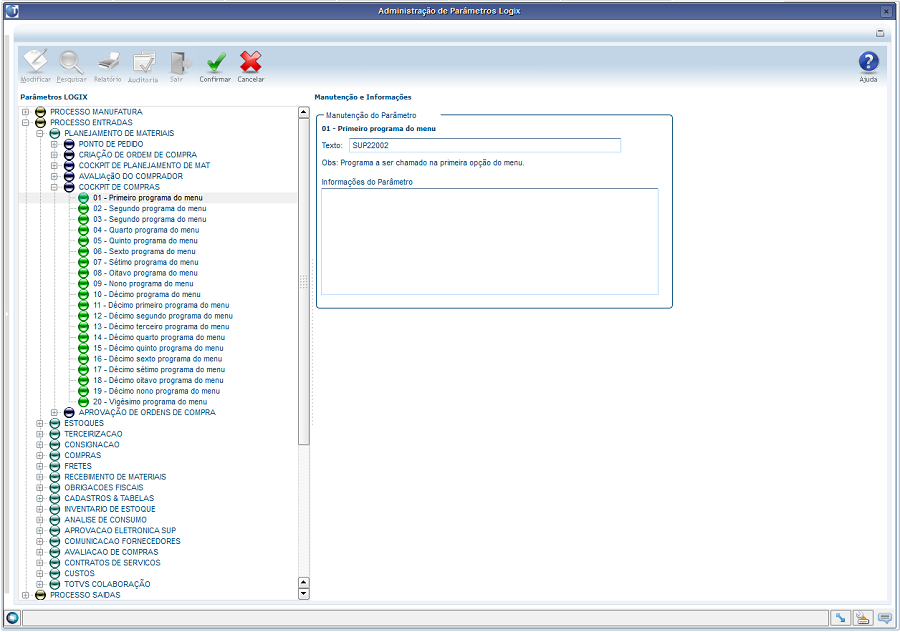The image size is (900, 632).
Task: Confirm changes with green check icon
Action: (x=216, y=62)
